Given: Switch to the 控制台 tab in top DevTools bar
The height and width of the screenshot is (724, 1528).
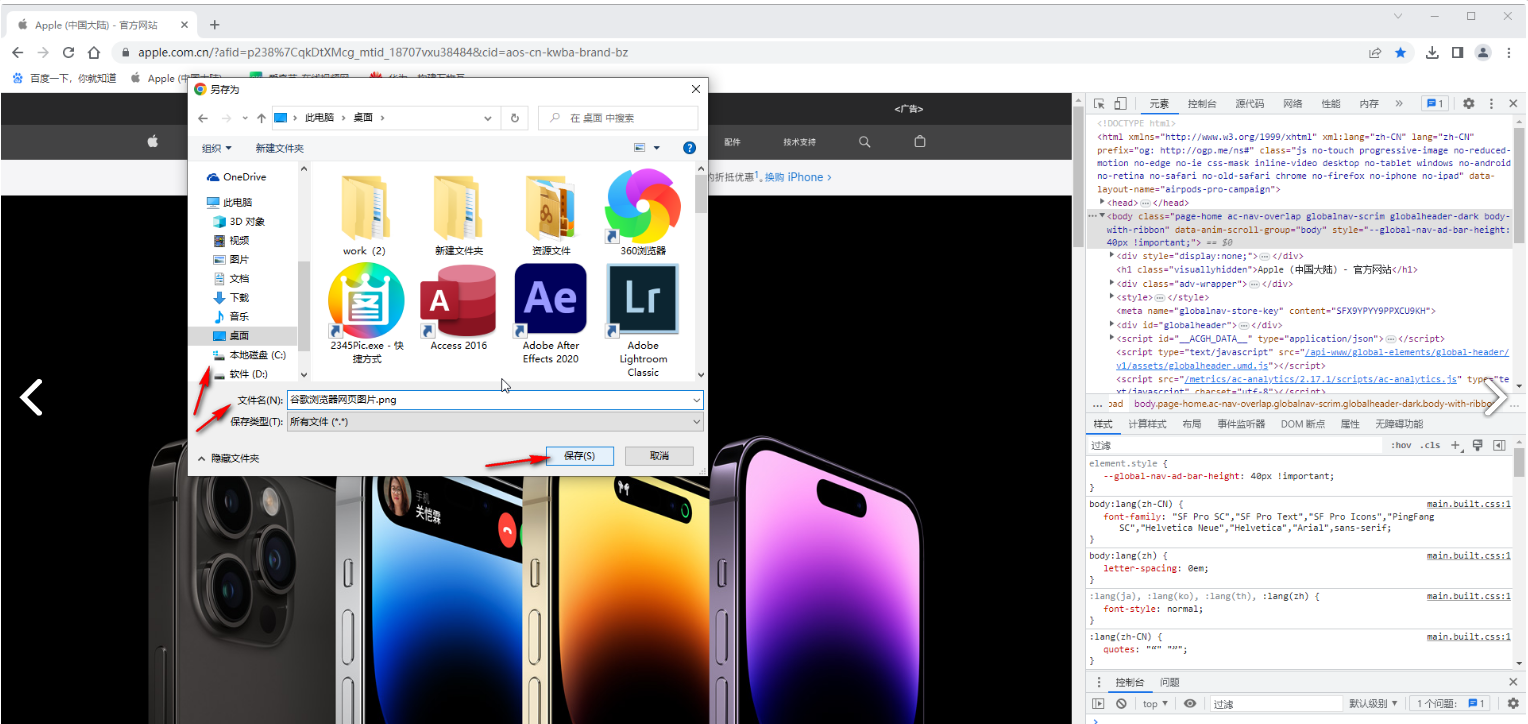Looking at the screenshot, I should [1201, 103].
